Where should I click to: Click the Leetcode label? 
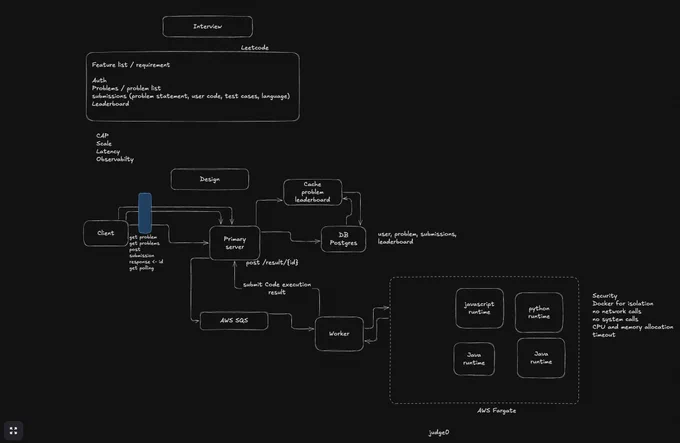255,48
